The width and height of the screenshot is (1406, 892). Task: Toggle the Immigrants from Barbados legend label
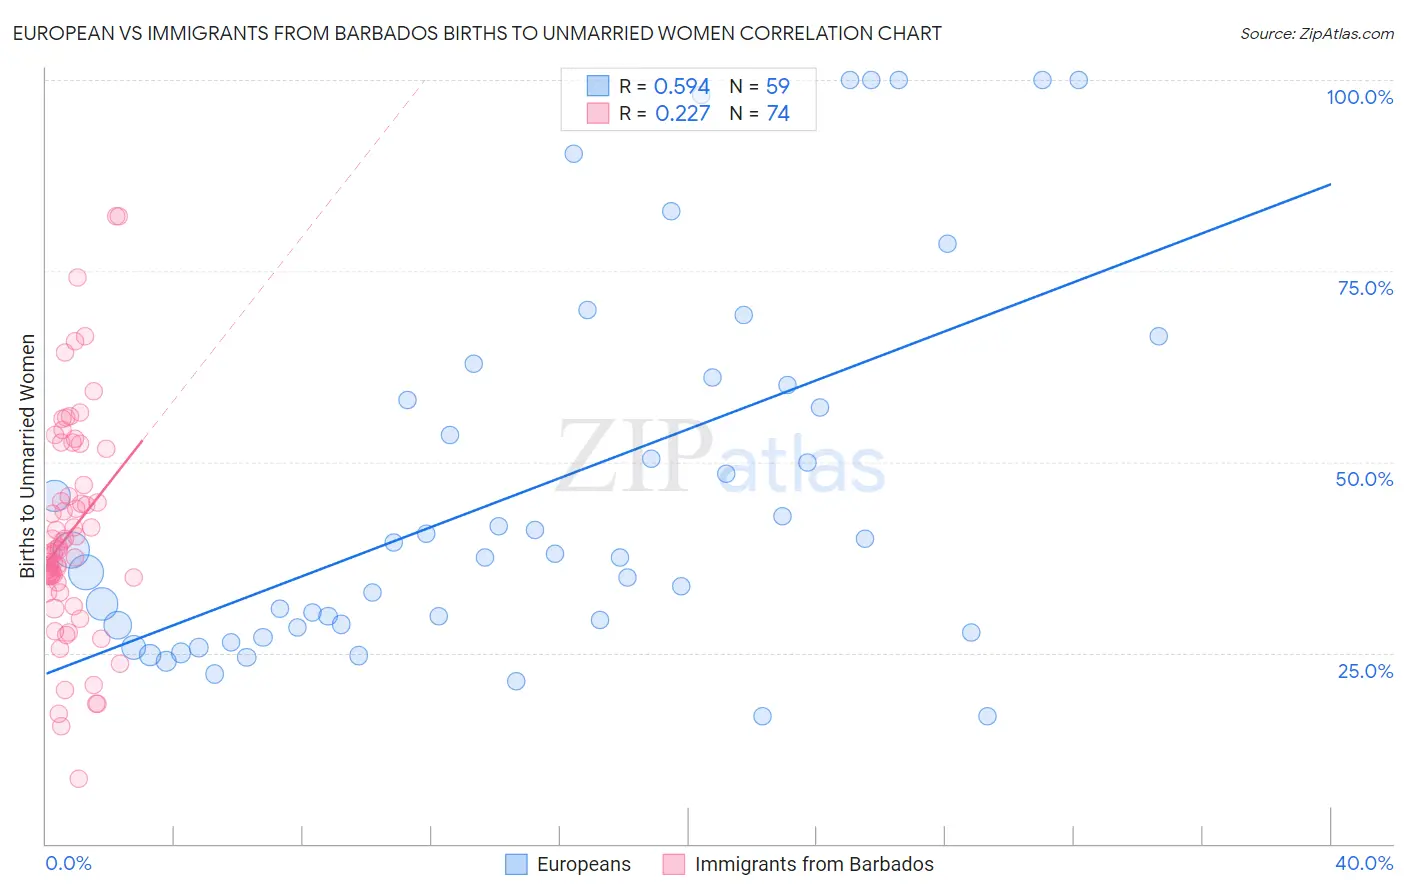coord(814,864)
